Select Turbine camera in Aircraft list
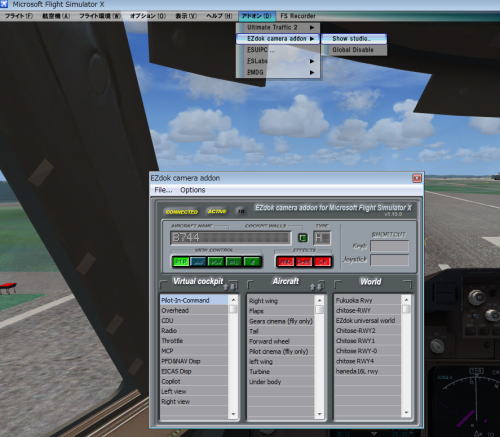Image resolution: width=500 pixels, height=437 pixels. pyautogui.click(x=281, y=372)
